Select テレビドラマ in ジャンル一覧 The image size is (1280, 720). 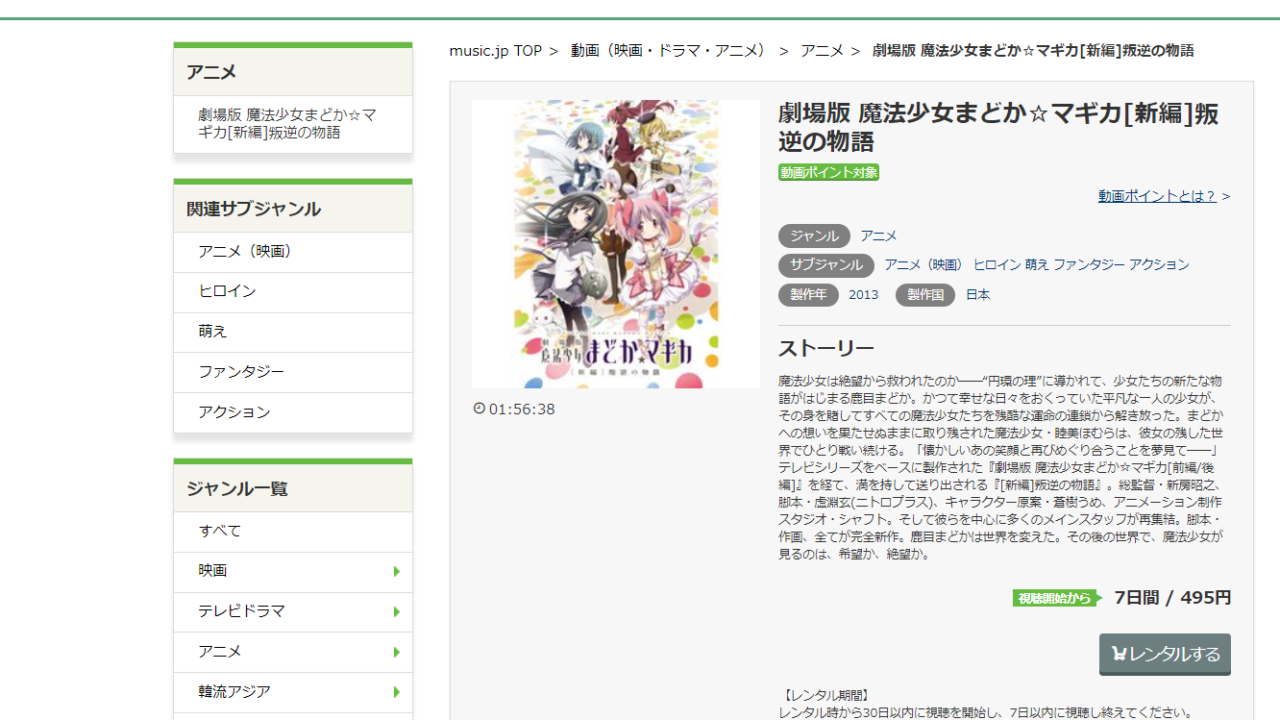click(x=293, y=611)
